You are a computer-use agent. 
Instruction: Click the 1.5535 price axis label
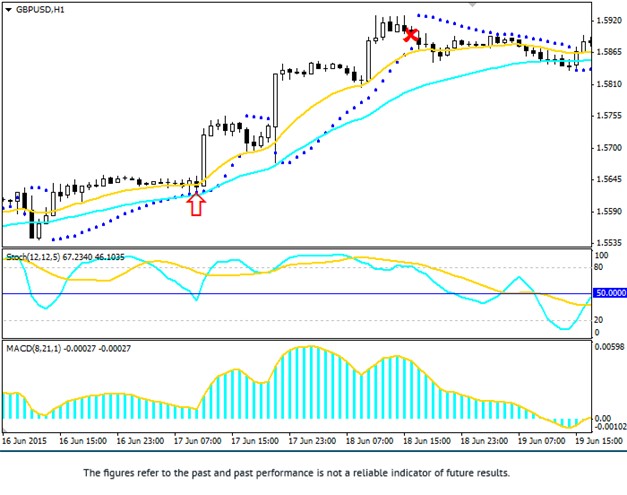tap(609, 243)
